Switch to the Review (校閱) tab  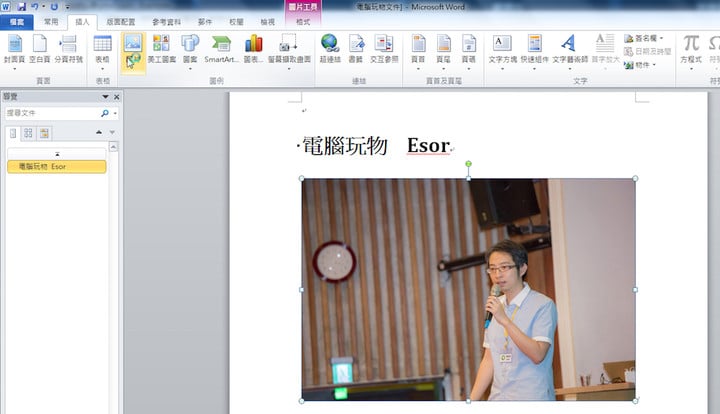point(236,22)
